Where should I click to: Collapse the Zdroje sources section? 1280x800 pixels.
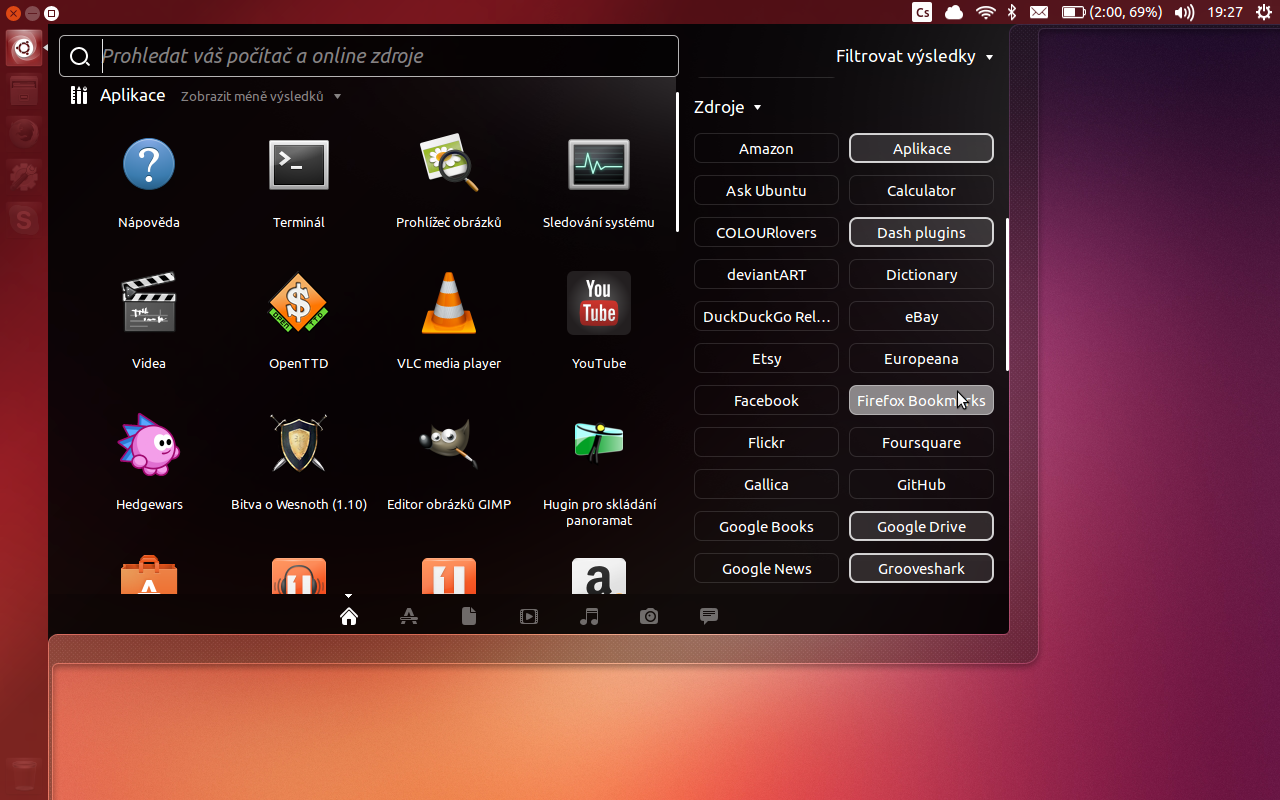[727, 107]
